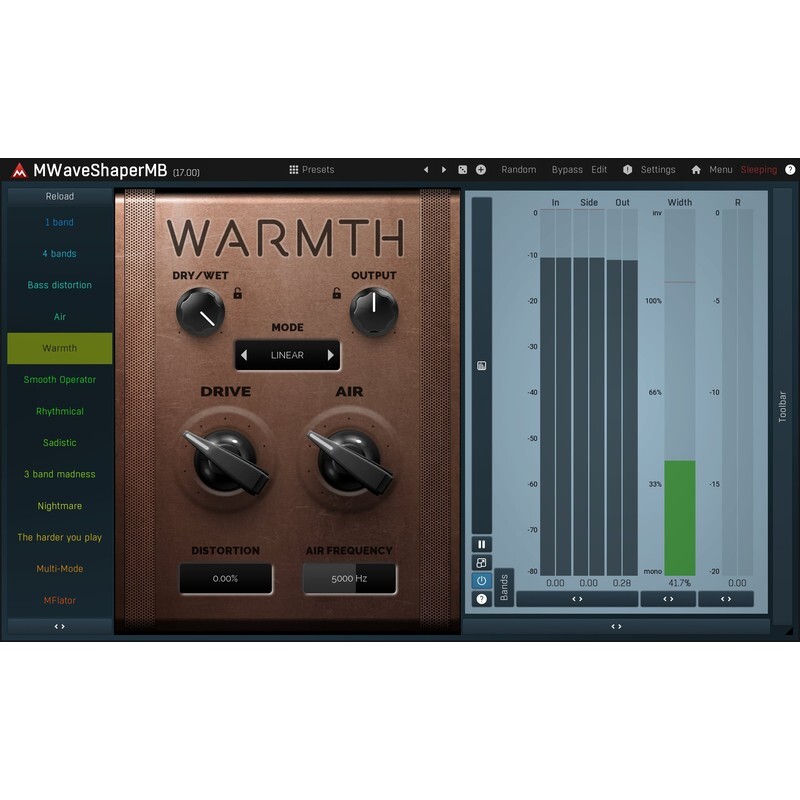Select The harder you play preset
800x800 pixels.
[60, 537]
